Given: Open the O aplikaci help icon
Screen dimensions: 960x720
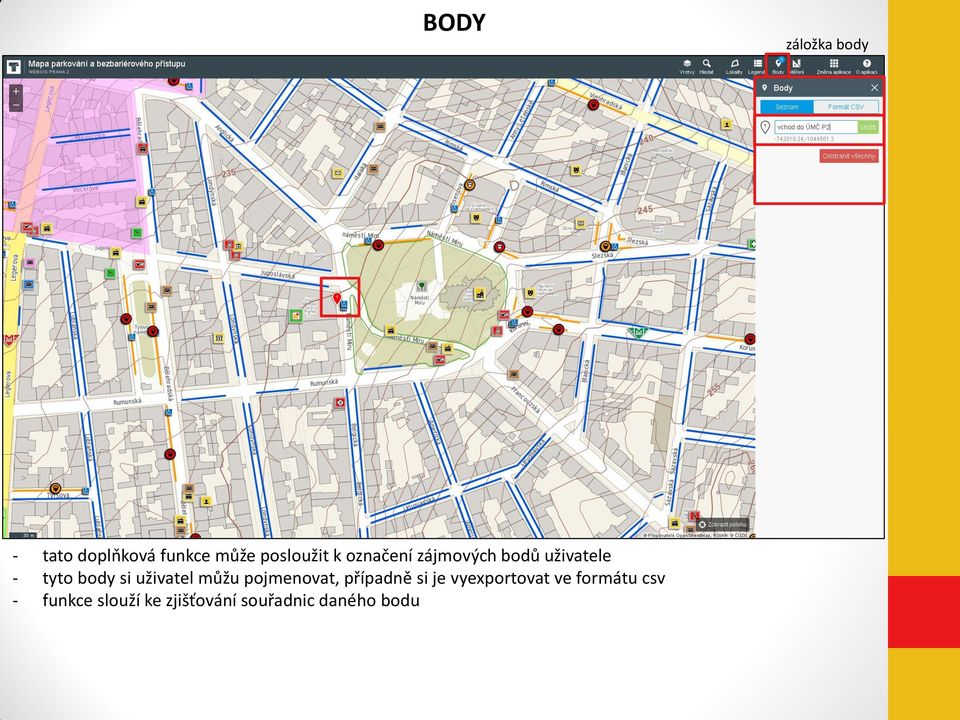Looking at the screenshot, I should click(x=866, y=66).
